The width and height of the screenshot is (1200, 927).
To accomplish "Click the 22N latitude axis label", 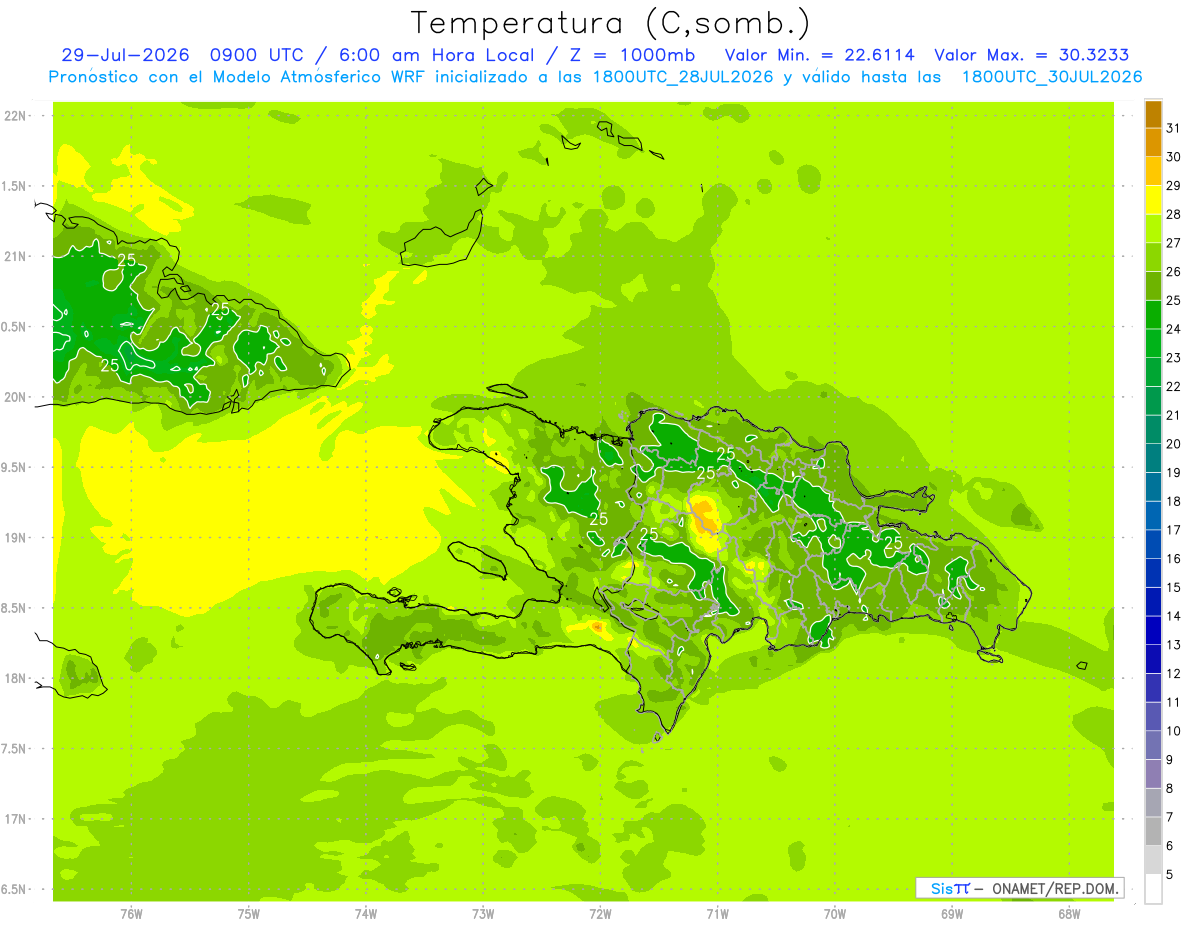I will click(15, 115).
